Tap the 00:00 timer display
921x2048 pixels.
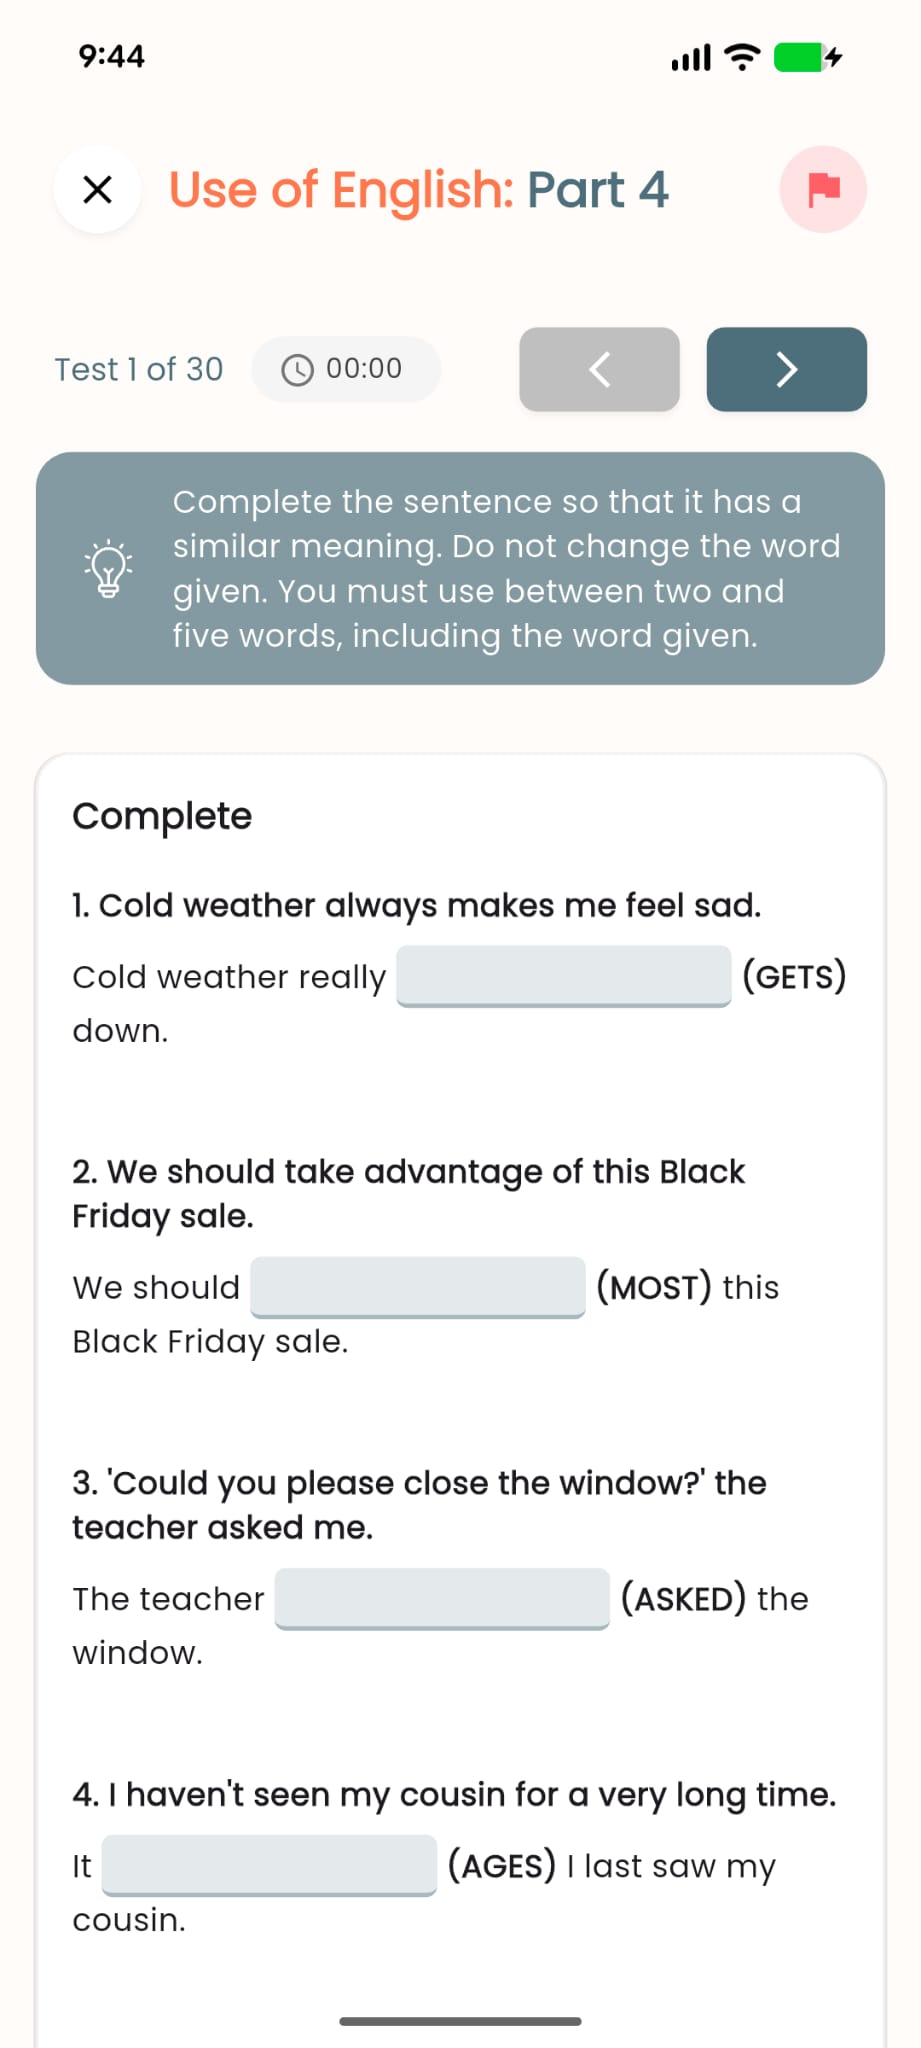364,369
